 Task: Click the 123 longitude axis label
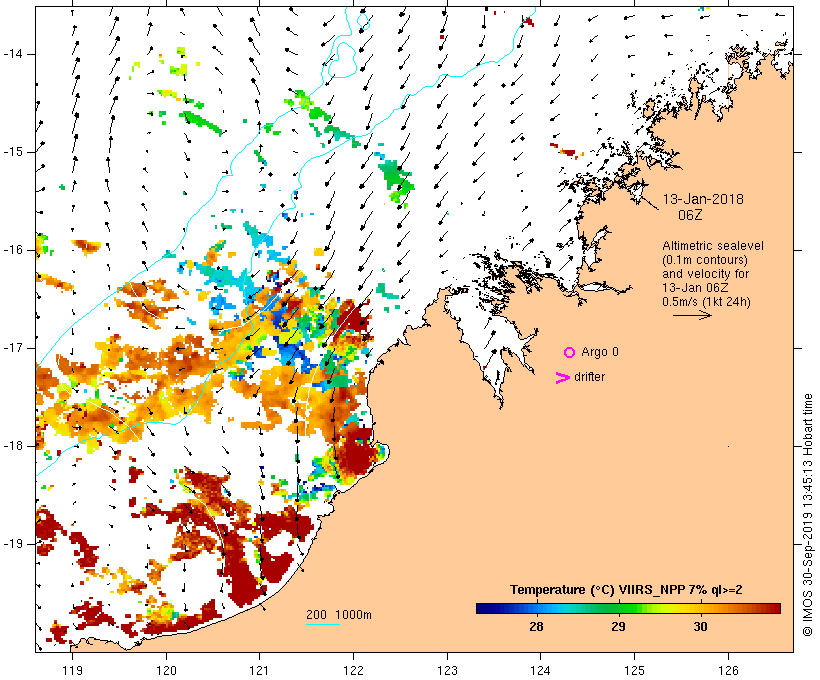[x=447, y=670]
